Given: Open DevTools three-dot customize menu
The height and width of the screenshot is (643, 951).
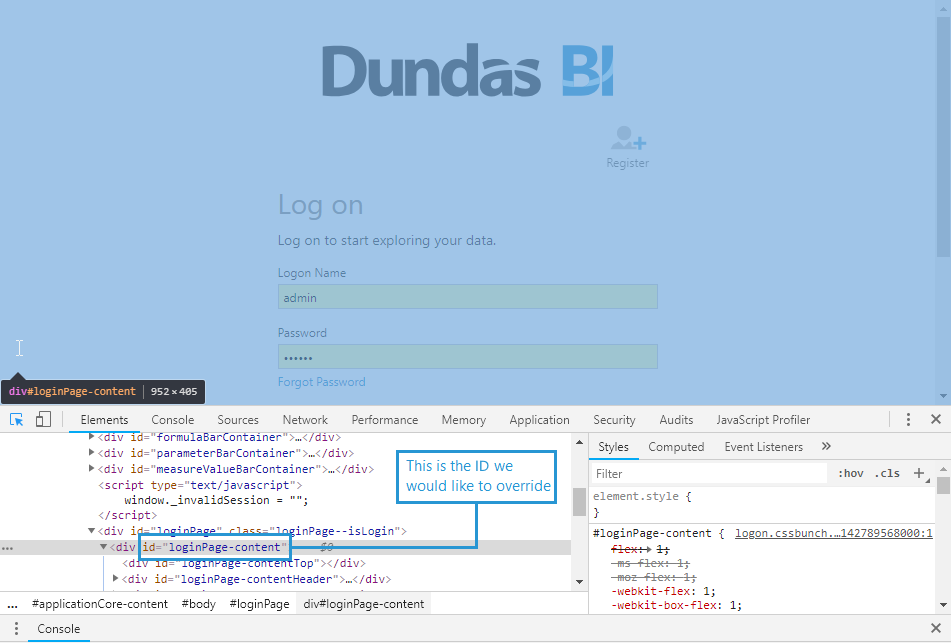Looking at the screenshot, I should 908,420.
